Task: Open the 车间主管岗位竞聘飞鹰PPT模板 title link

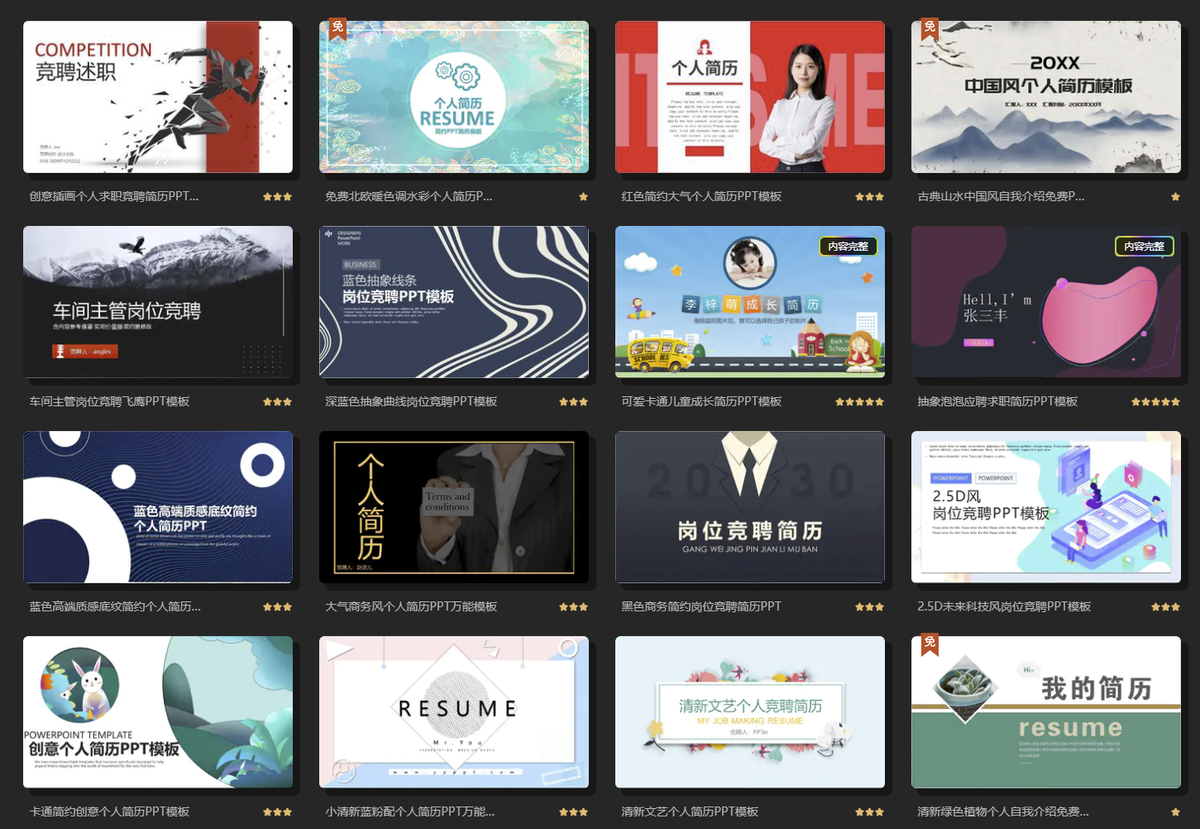Action: coord(110,402)
